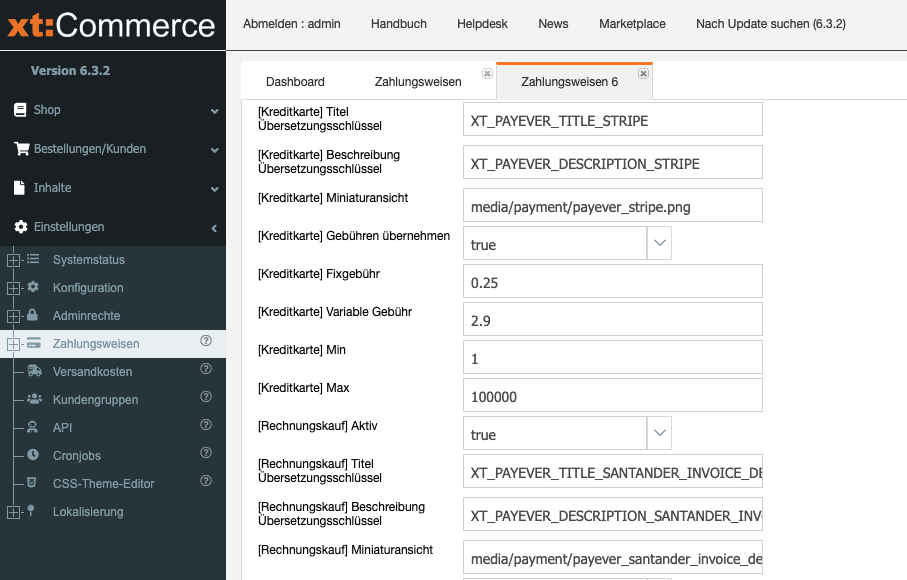907x580 pixels.
Task: Close the Zahlungsweisen tab
Action: click(x=488, y=73)
